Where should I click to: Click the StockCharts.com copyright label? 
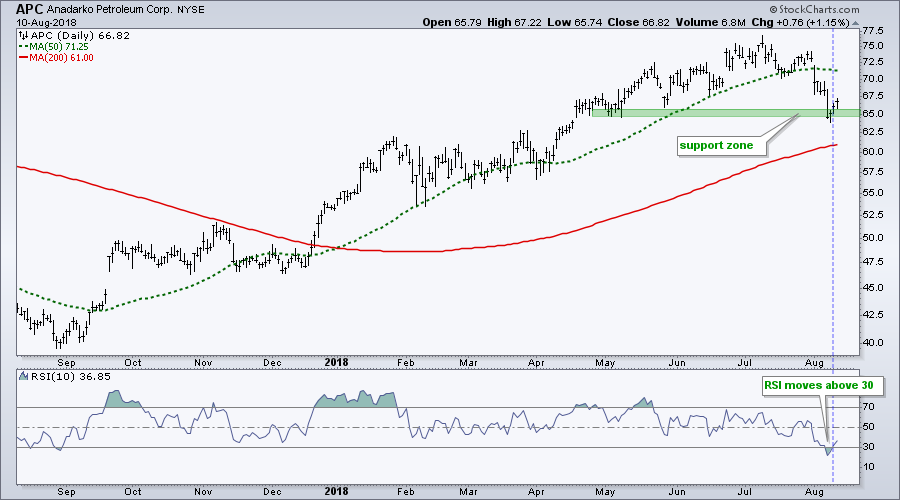814,9
